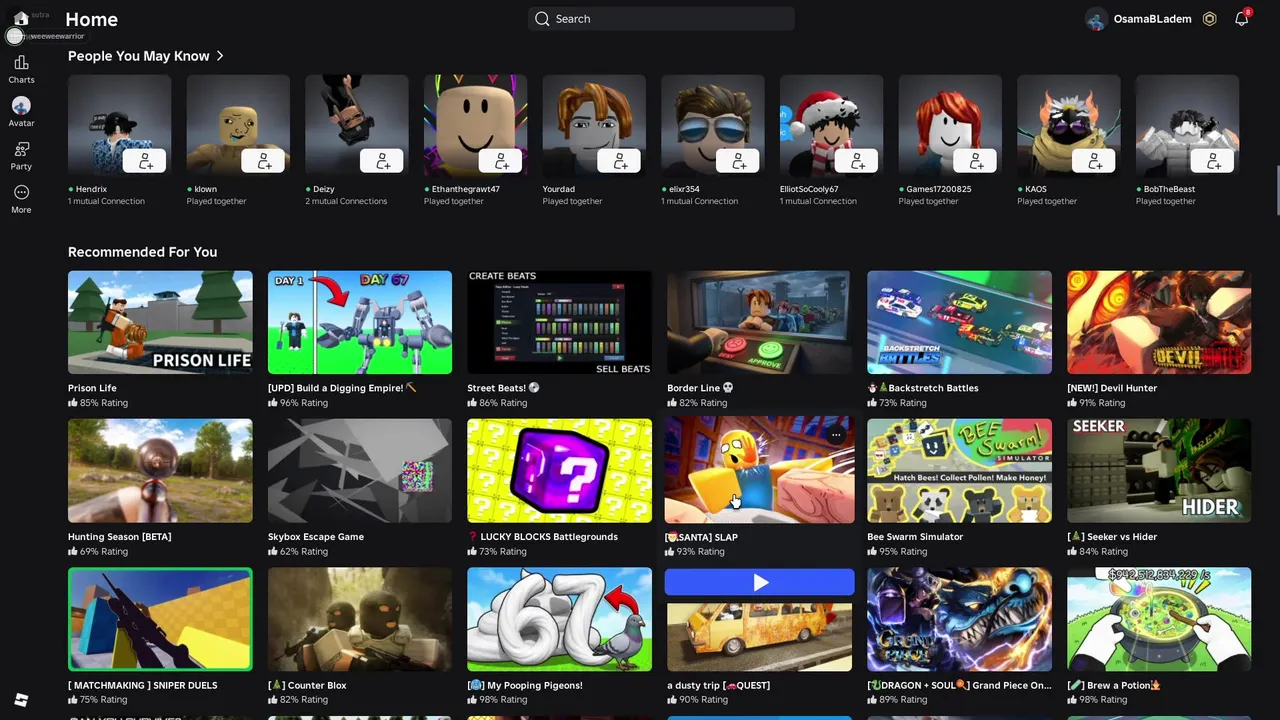Add ElliotSoCooly67 as a connection
The height and width of the screenshot is (720, 1280).
[857, 161]
